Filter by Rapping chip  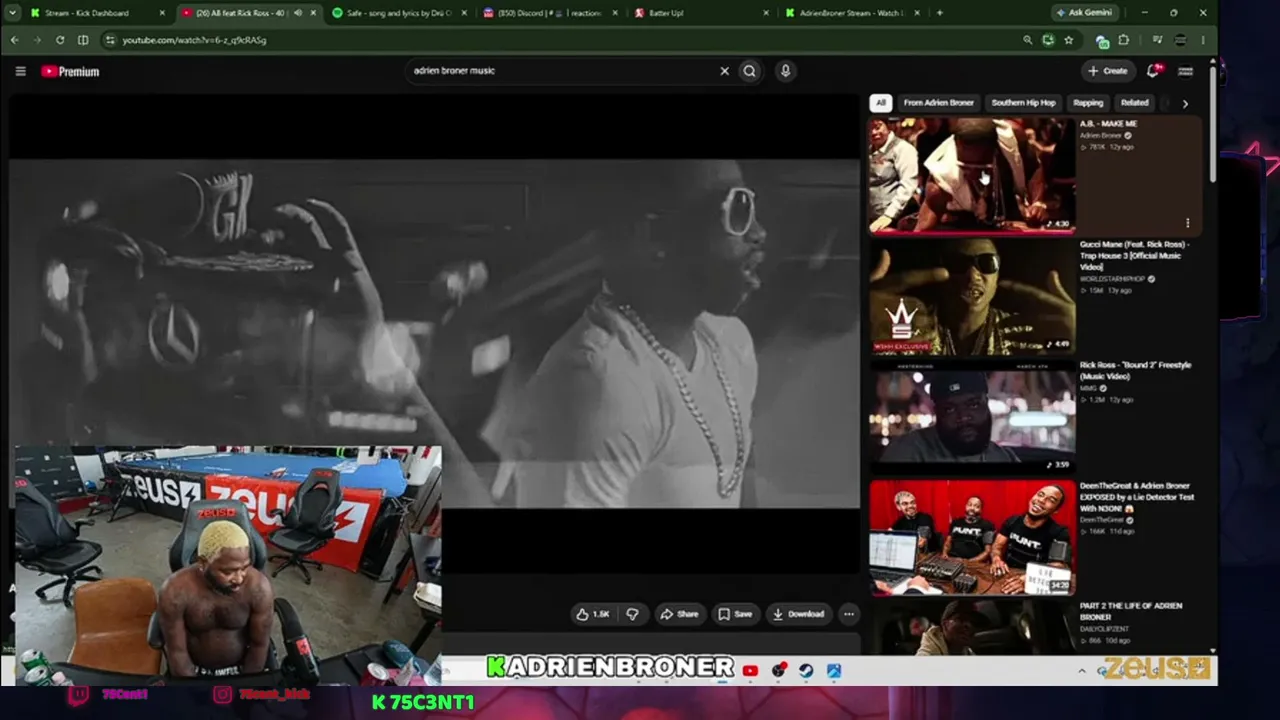pos(1088,102)
